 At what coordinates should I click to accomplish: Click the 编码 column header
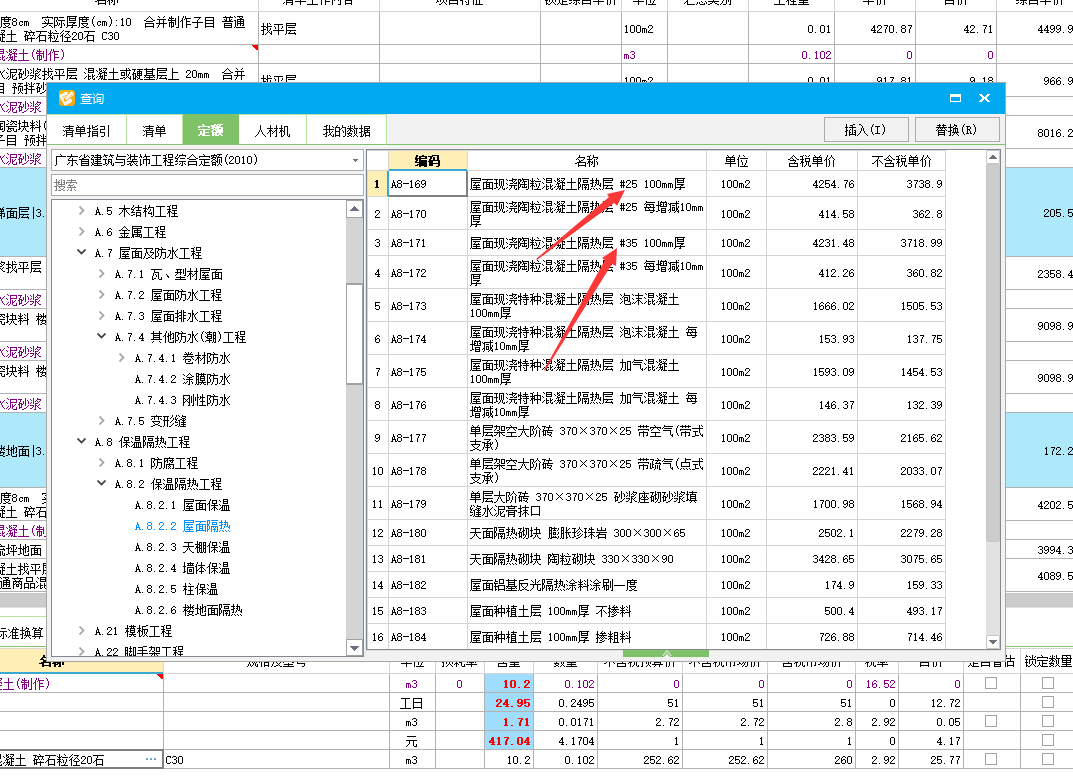[428, 161]
